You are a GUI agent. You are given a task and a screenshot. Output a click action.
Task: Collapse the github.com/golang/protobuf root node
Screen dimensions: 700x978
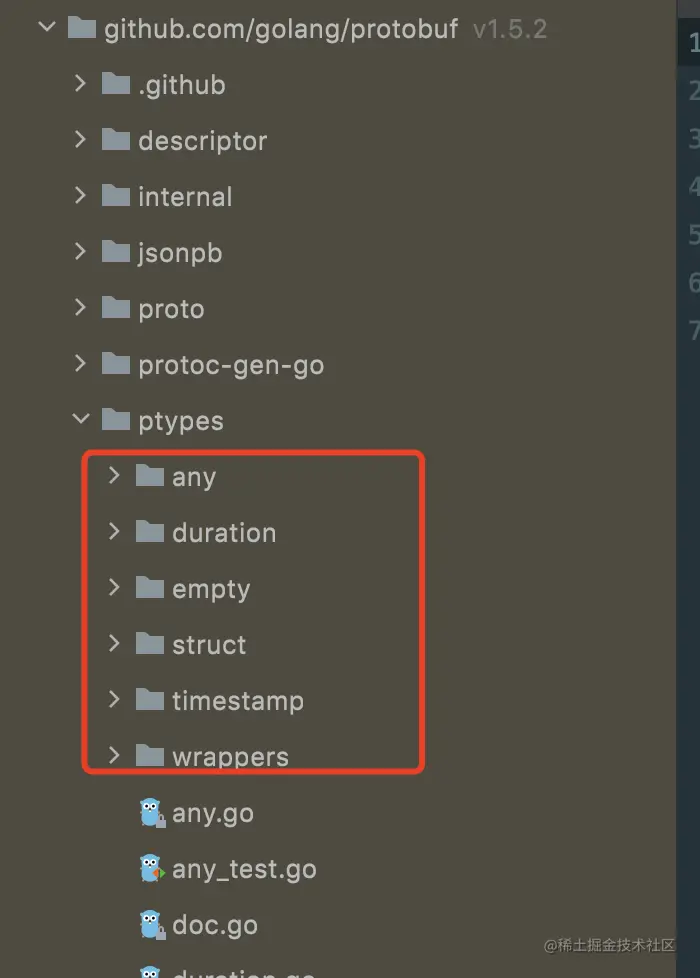[x=45, y=28]
